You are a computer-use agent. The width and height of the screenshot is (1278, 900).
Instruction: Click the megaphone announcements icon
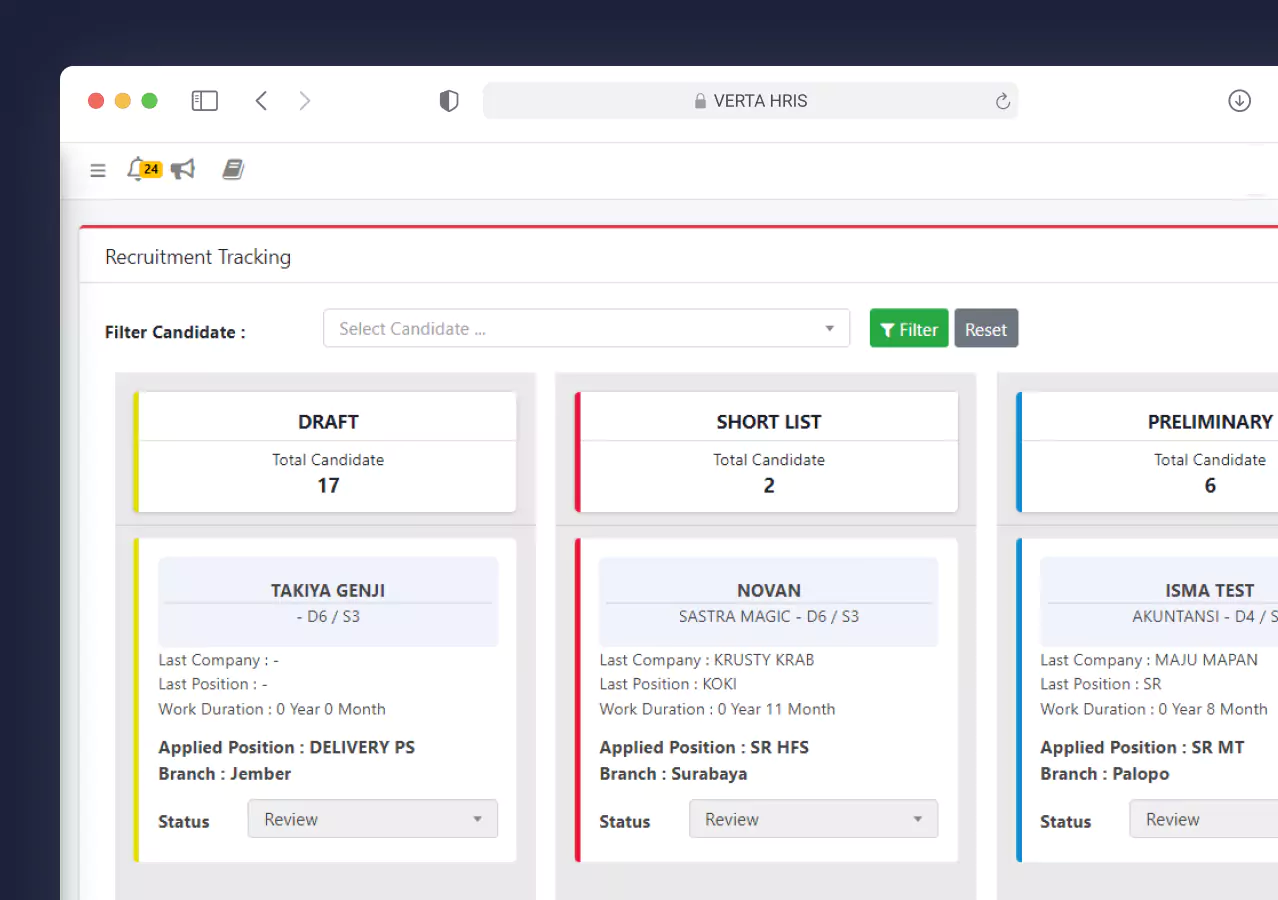(x=182, y=169)
